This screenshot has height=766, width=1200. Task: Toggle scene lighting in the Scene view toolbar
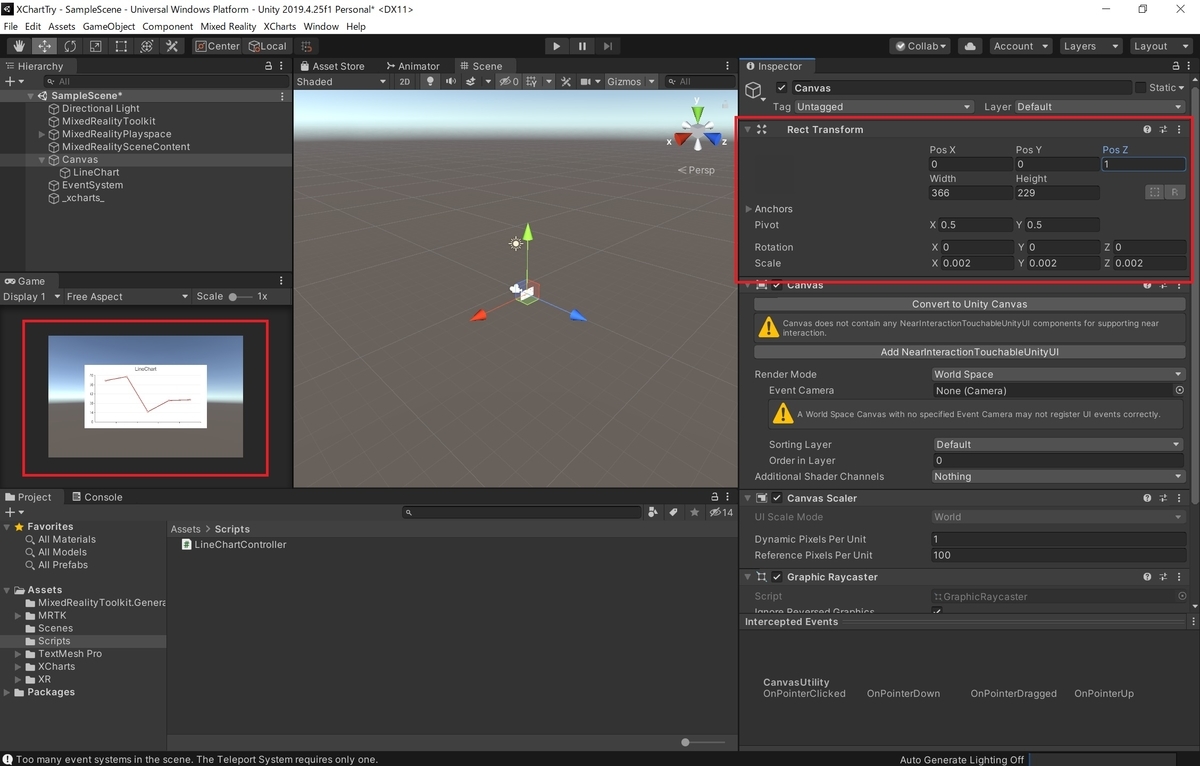[x=429, y=81]
